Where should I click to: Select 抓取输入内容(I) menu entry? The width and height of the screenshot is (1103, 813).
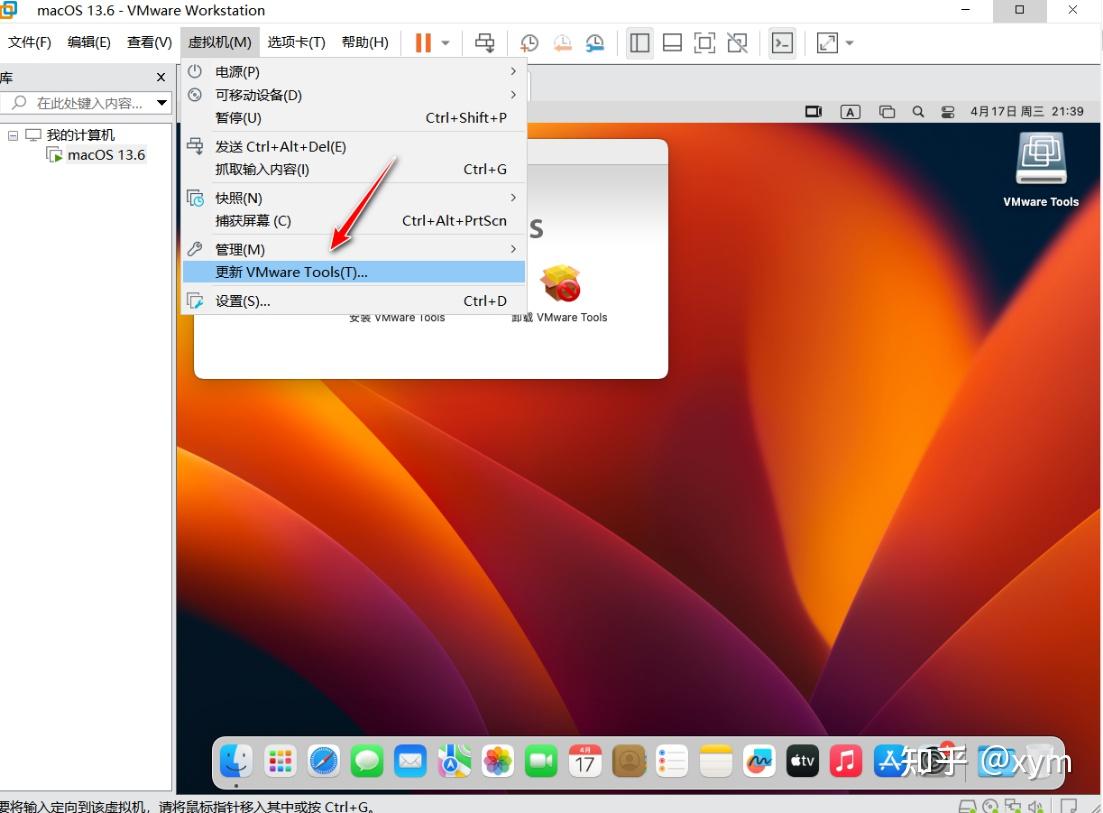click(x=354, y=169)
